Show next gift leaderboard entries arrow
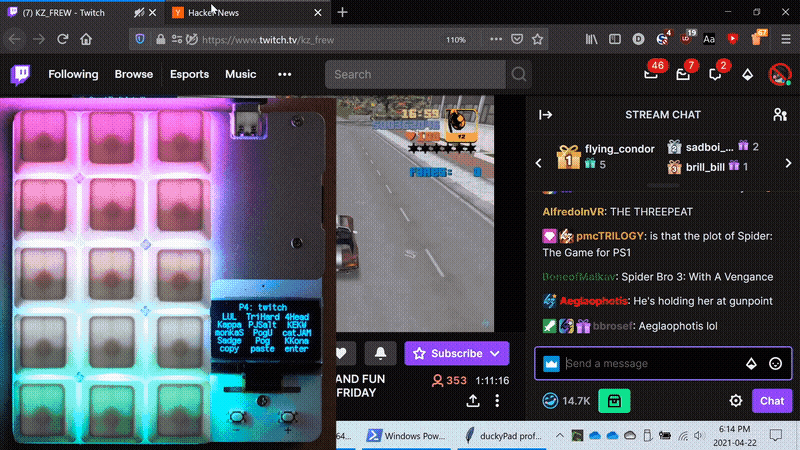 point(788,163)
